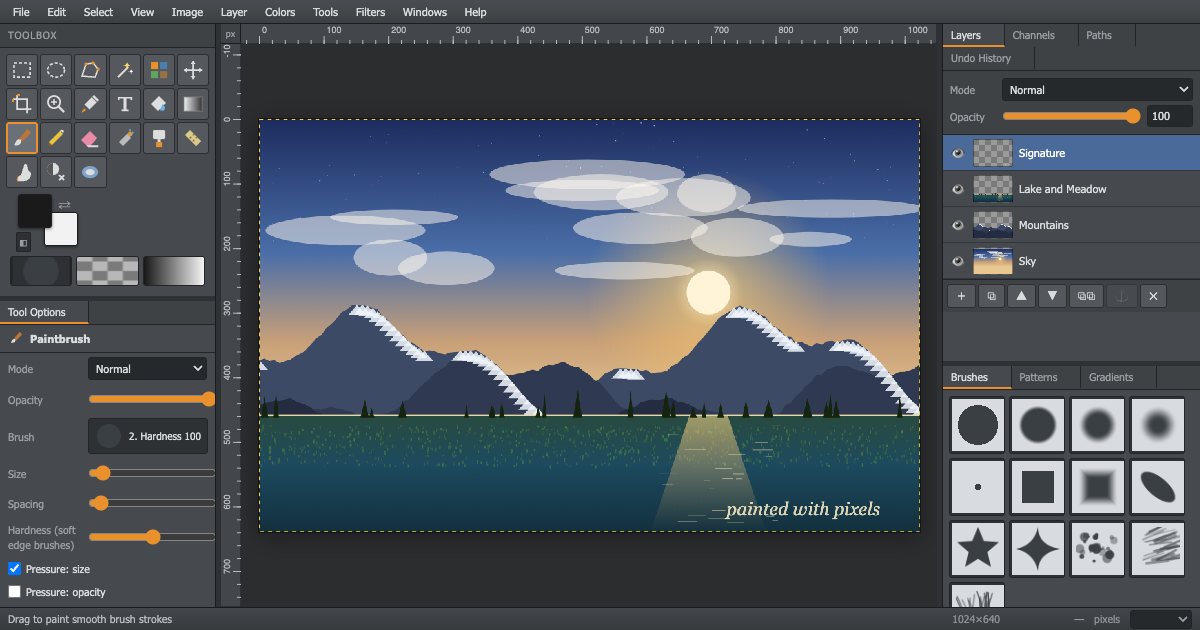Click the black foreground color swatch
The width and height of the screenshot is (1200, 630).
pos(34,210)
